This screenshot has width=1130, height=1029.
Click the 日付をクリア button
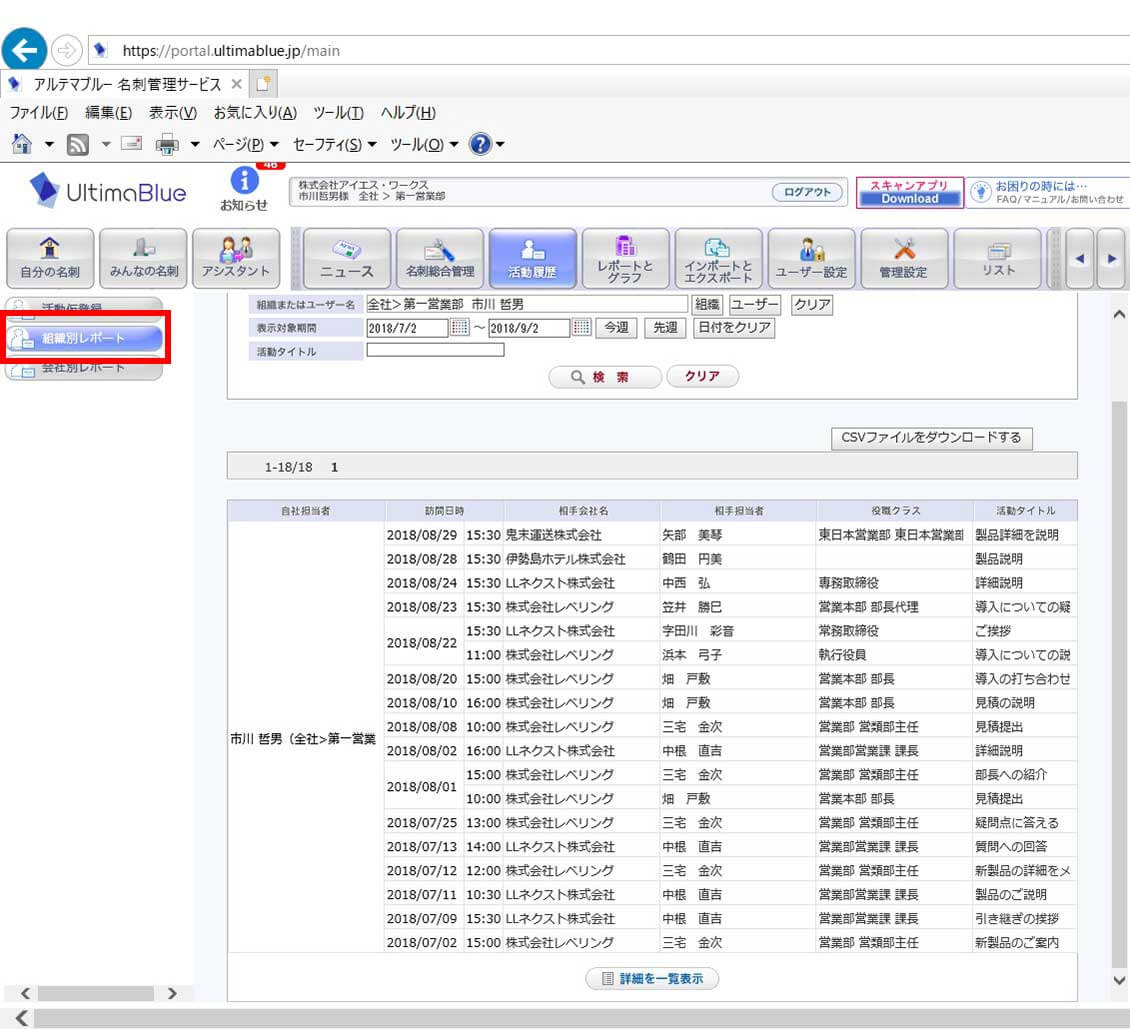[x=734, y=328]
